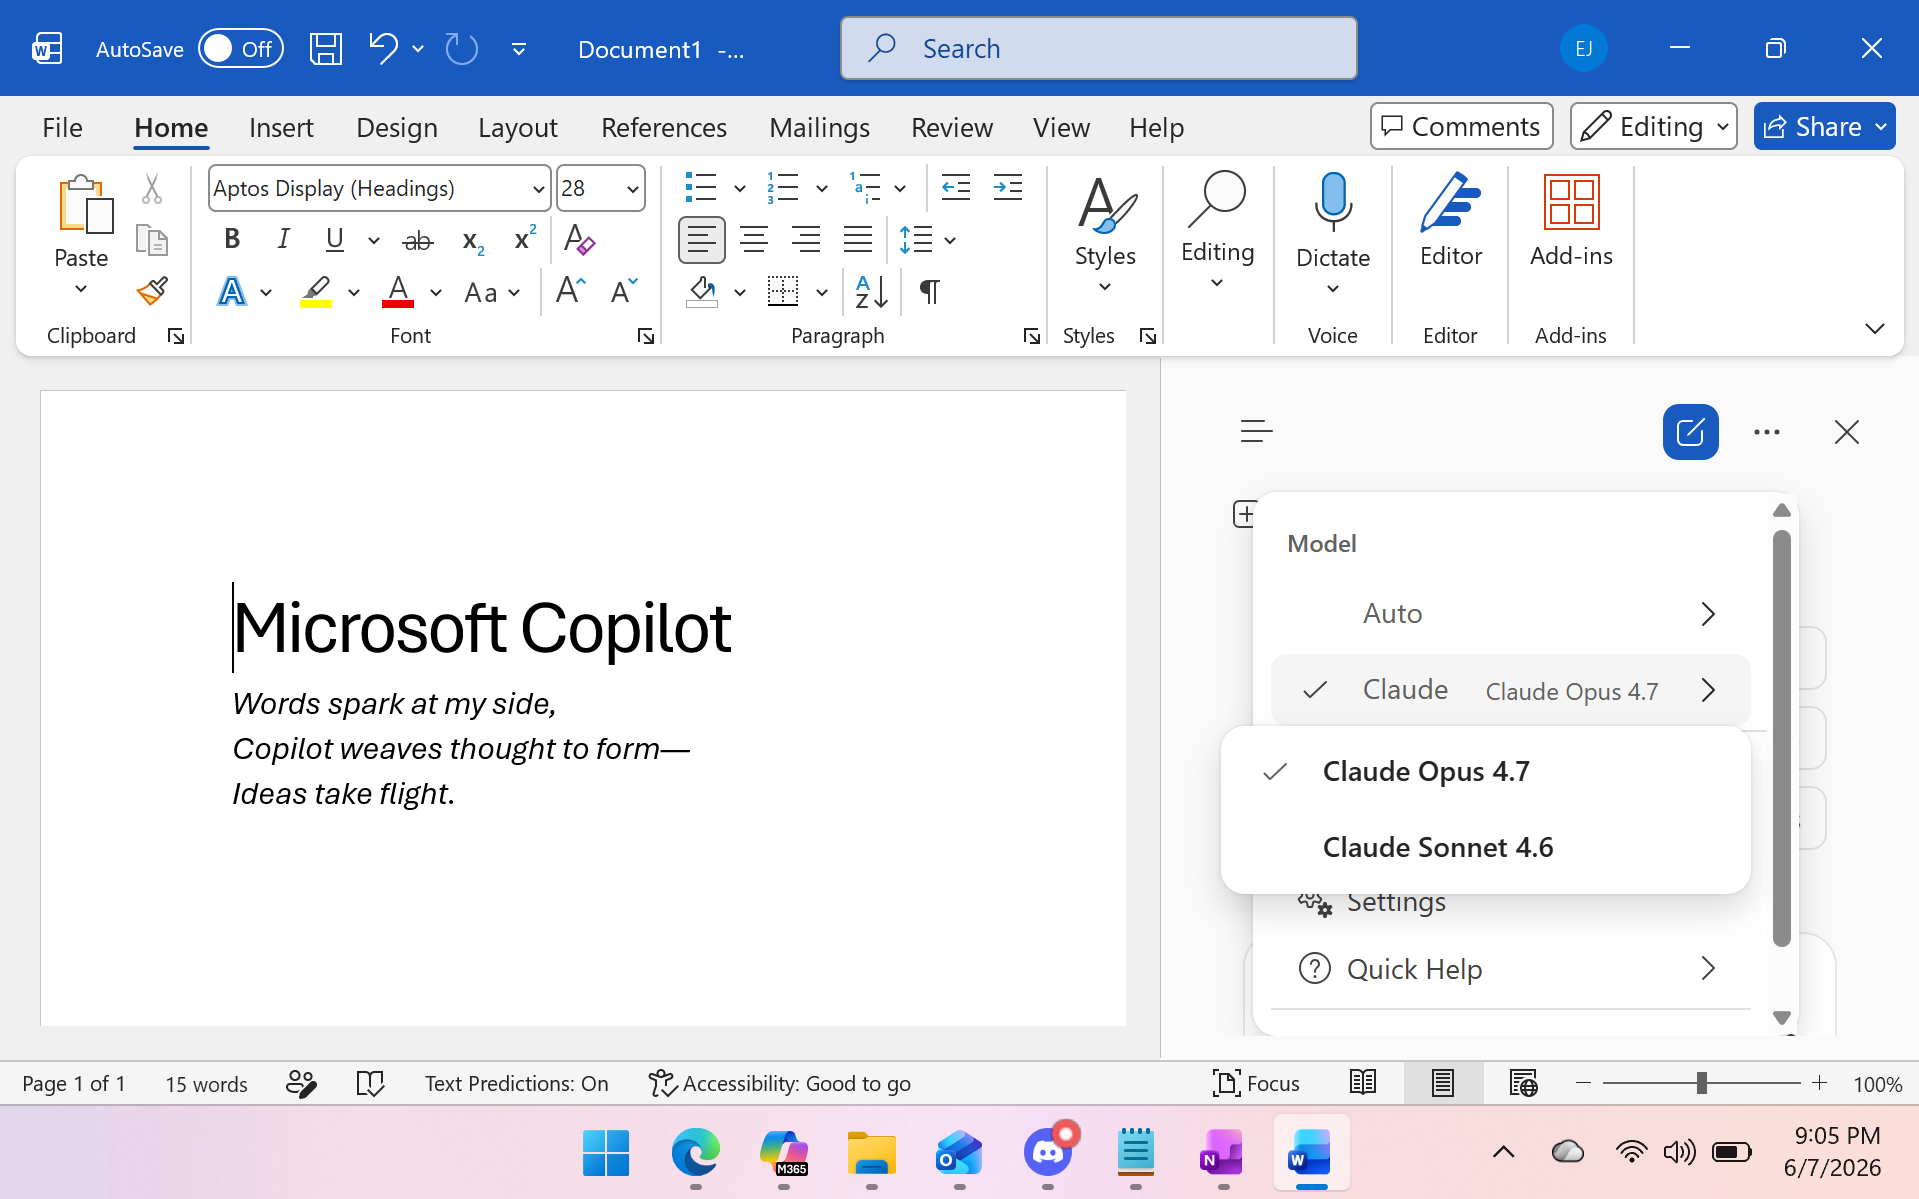Image resolution: width=1919 pixels, height=1199 pixels.
Task: Apply red font color
Action: click(398, 291)
